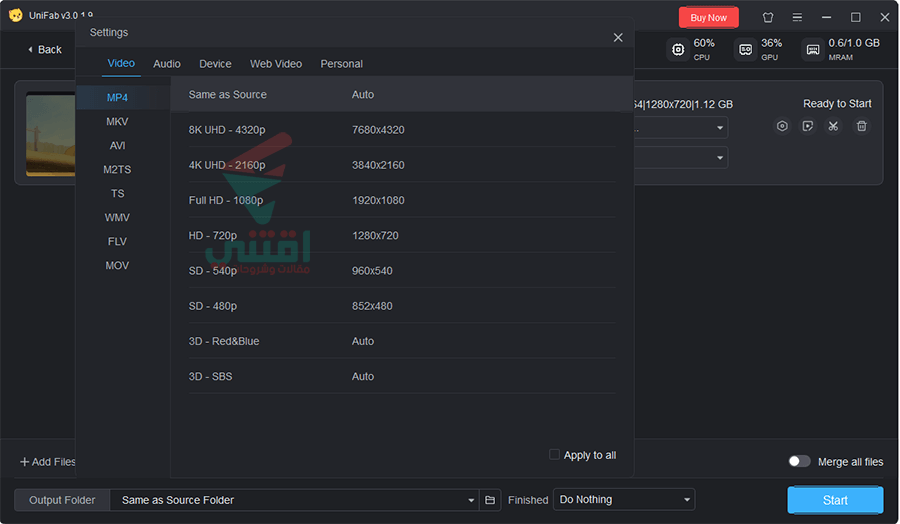Choose the HD - 720p profile
The height and width of the screenshot is (524, 900).
(402, 235)
